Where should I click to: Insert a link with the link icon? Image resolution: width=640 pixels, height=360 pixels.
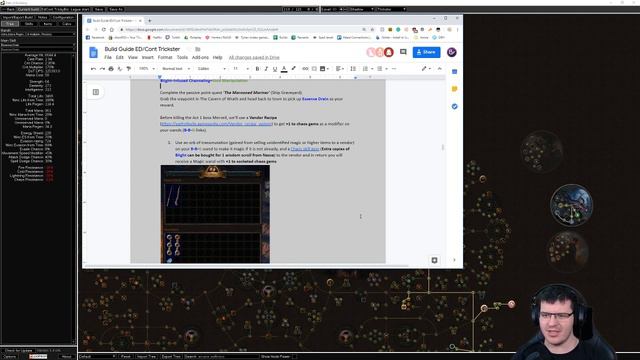point(305,69)
